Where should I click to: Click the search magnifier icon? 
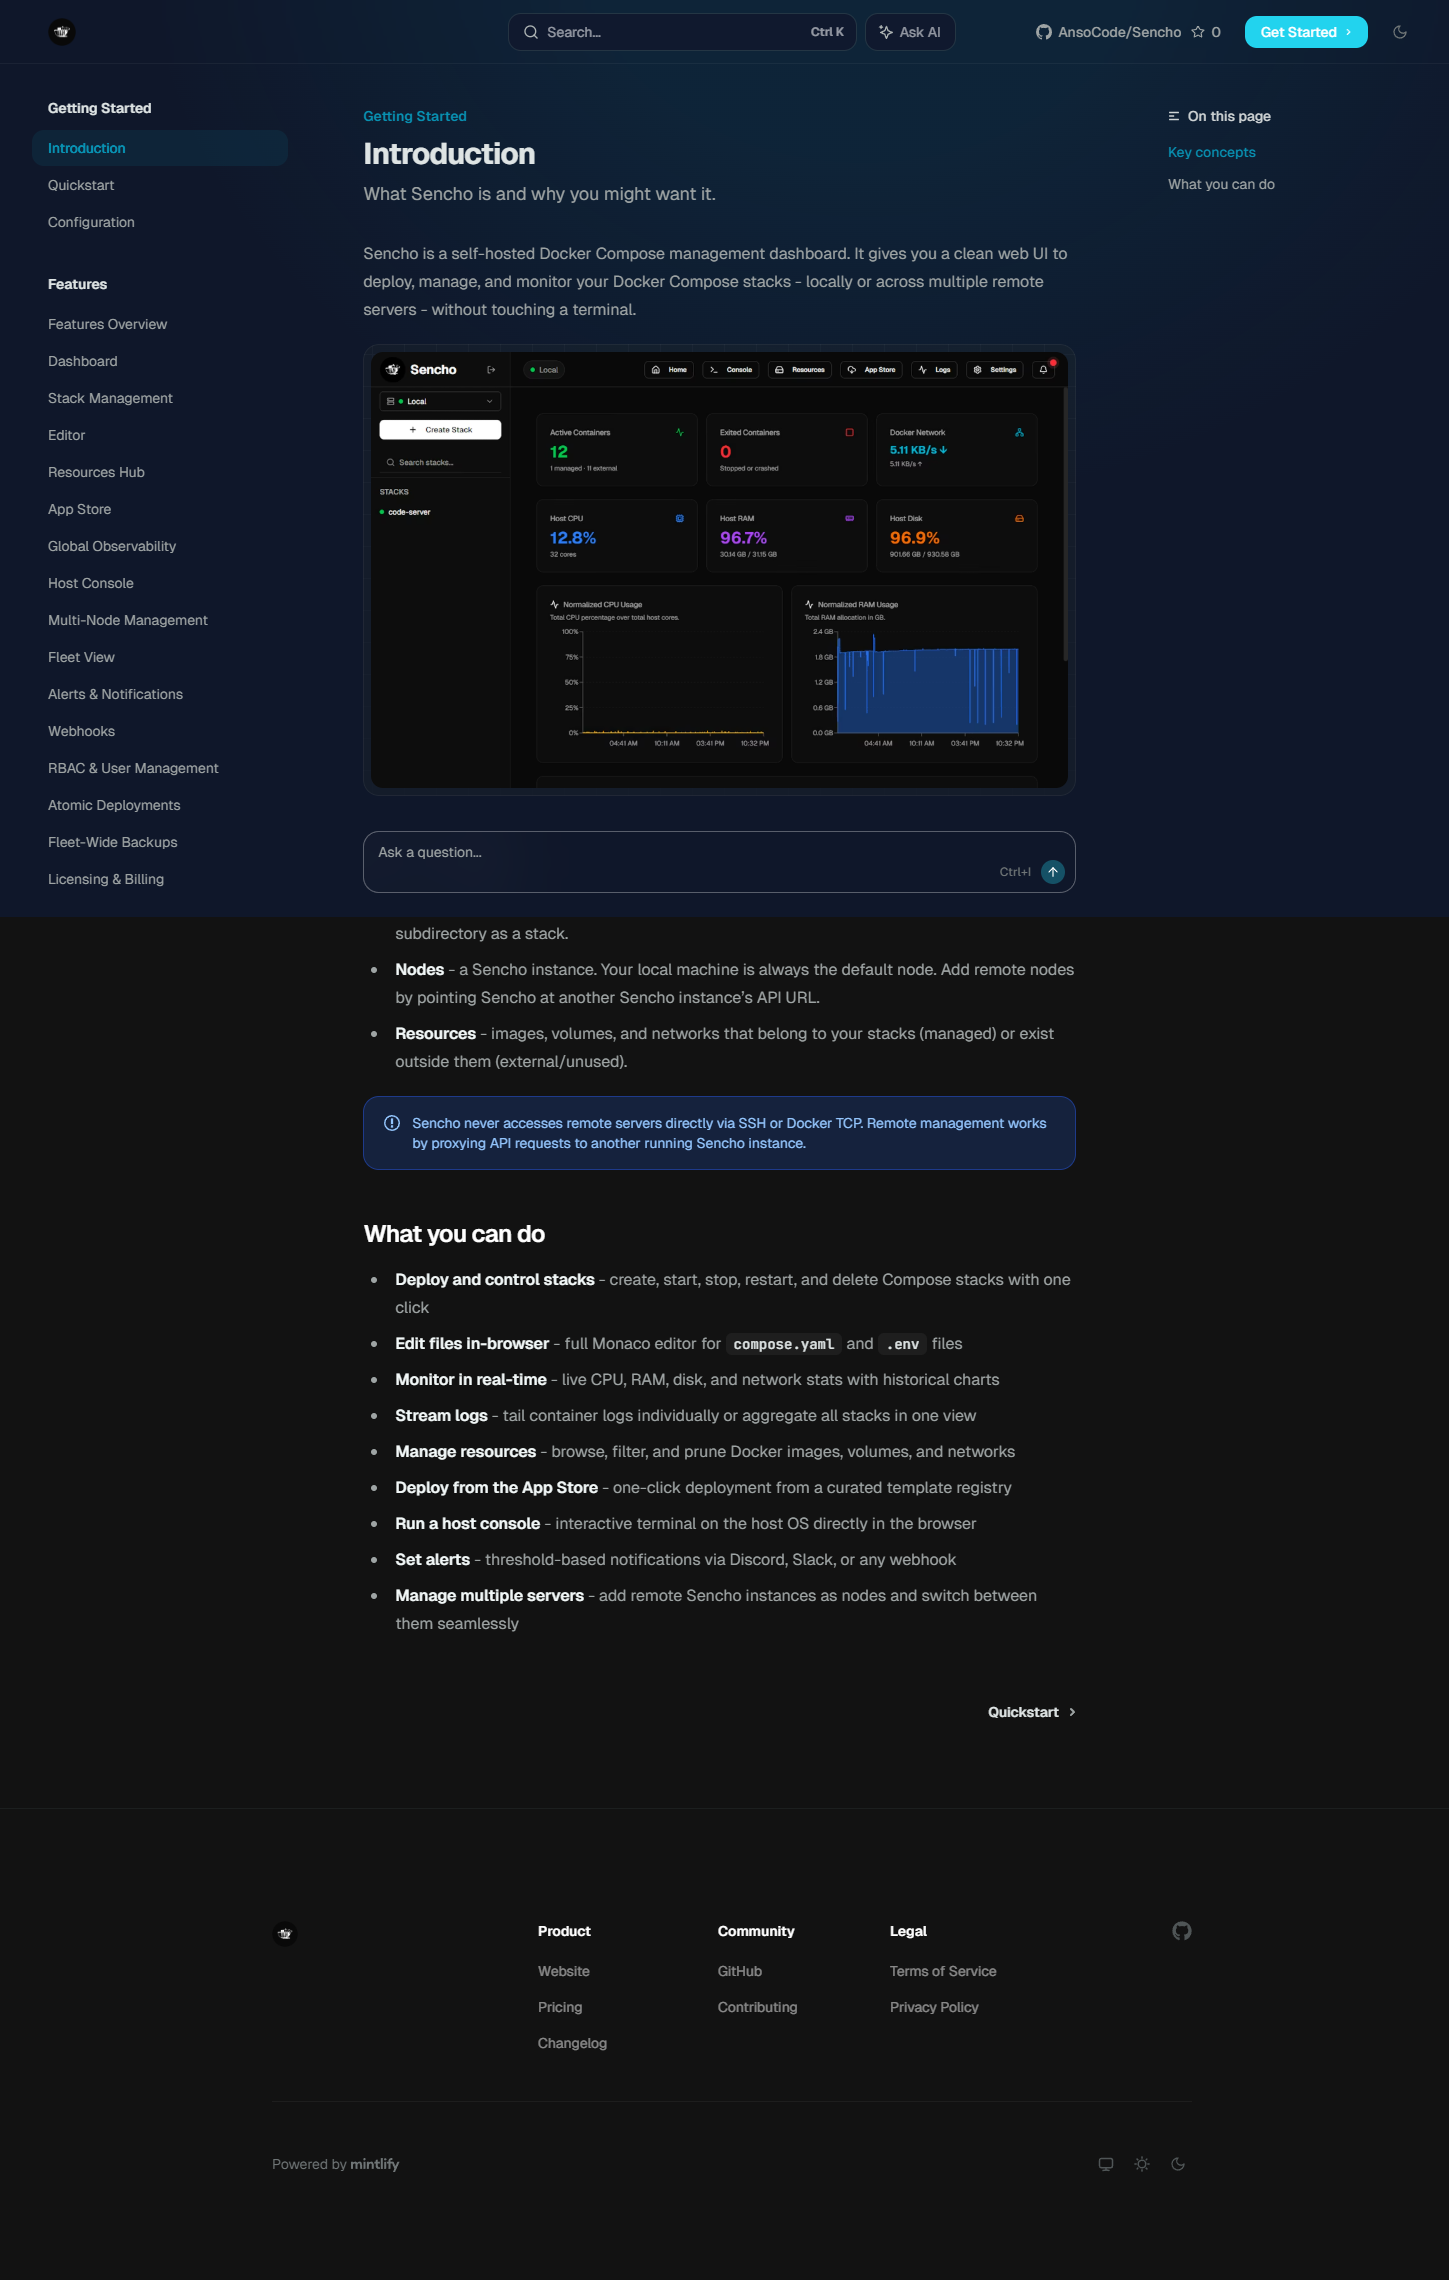[531, 32]
